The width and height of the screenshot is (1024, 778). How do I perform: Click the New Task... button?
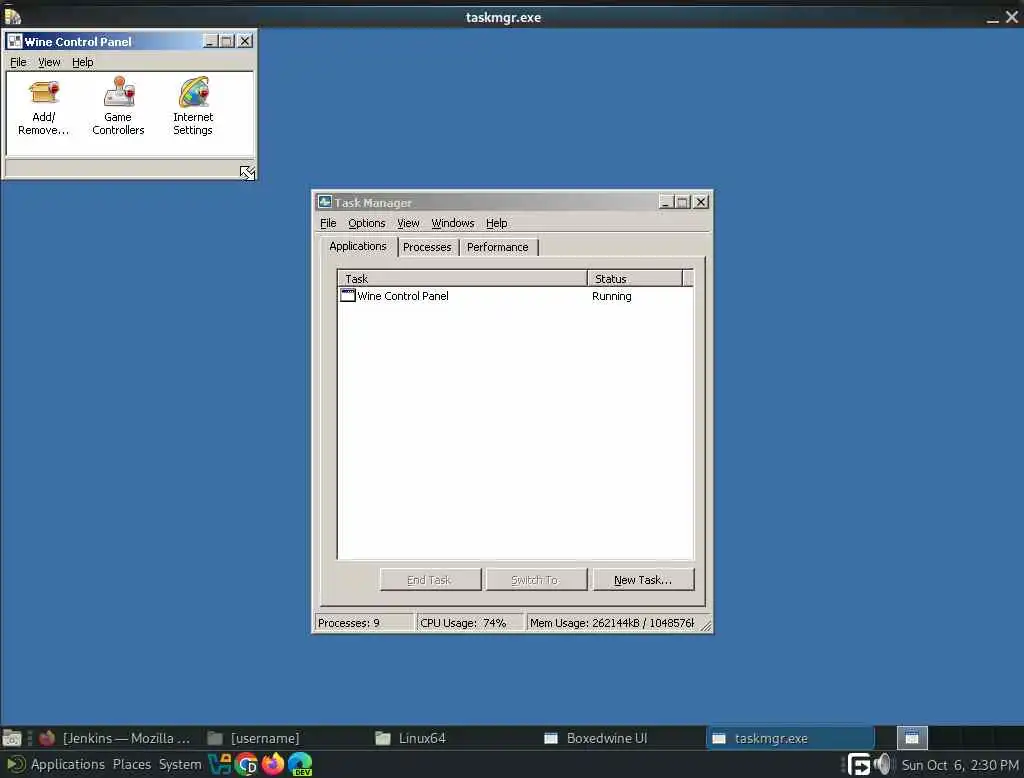point(643,580)
